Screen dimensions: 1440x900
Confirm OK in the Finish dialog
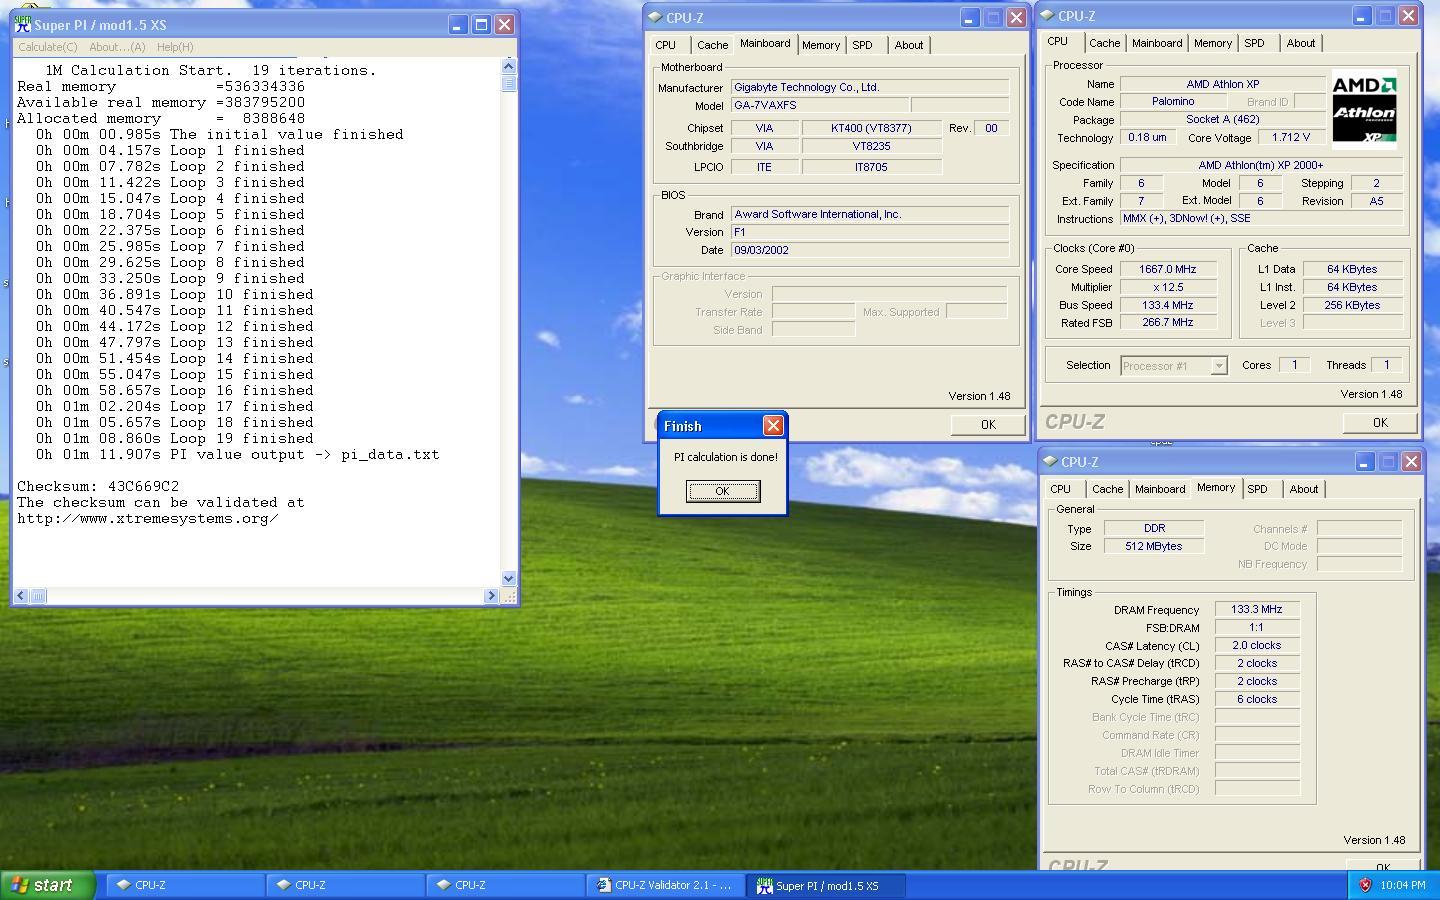[x=723, y=491]
